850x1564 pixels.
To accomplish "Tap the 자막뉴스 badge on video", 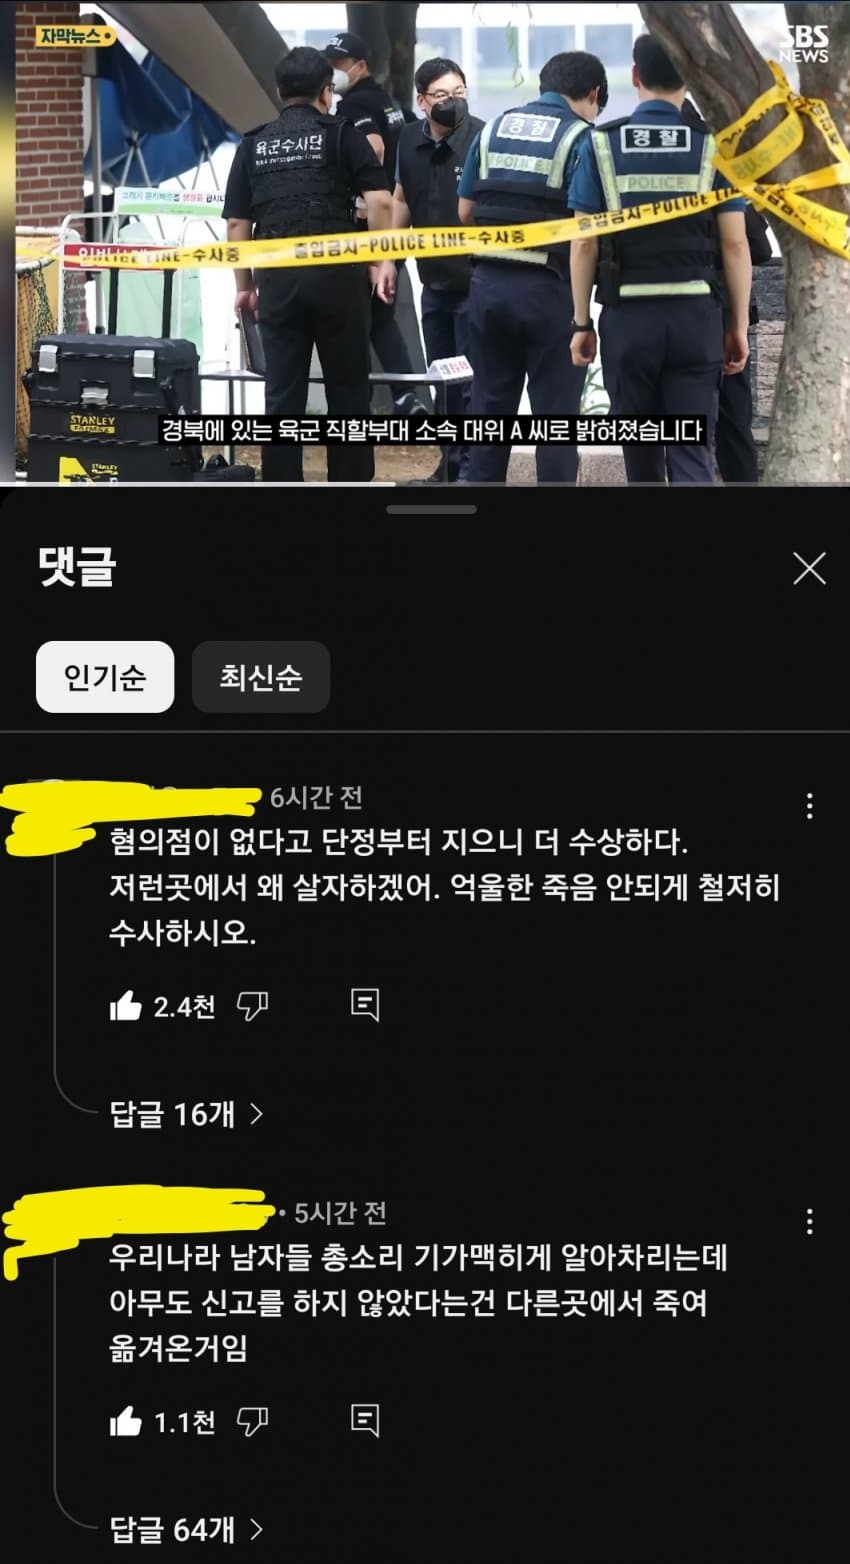I will (x=76, y=36).
